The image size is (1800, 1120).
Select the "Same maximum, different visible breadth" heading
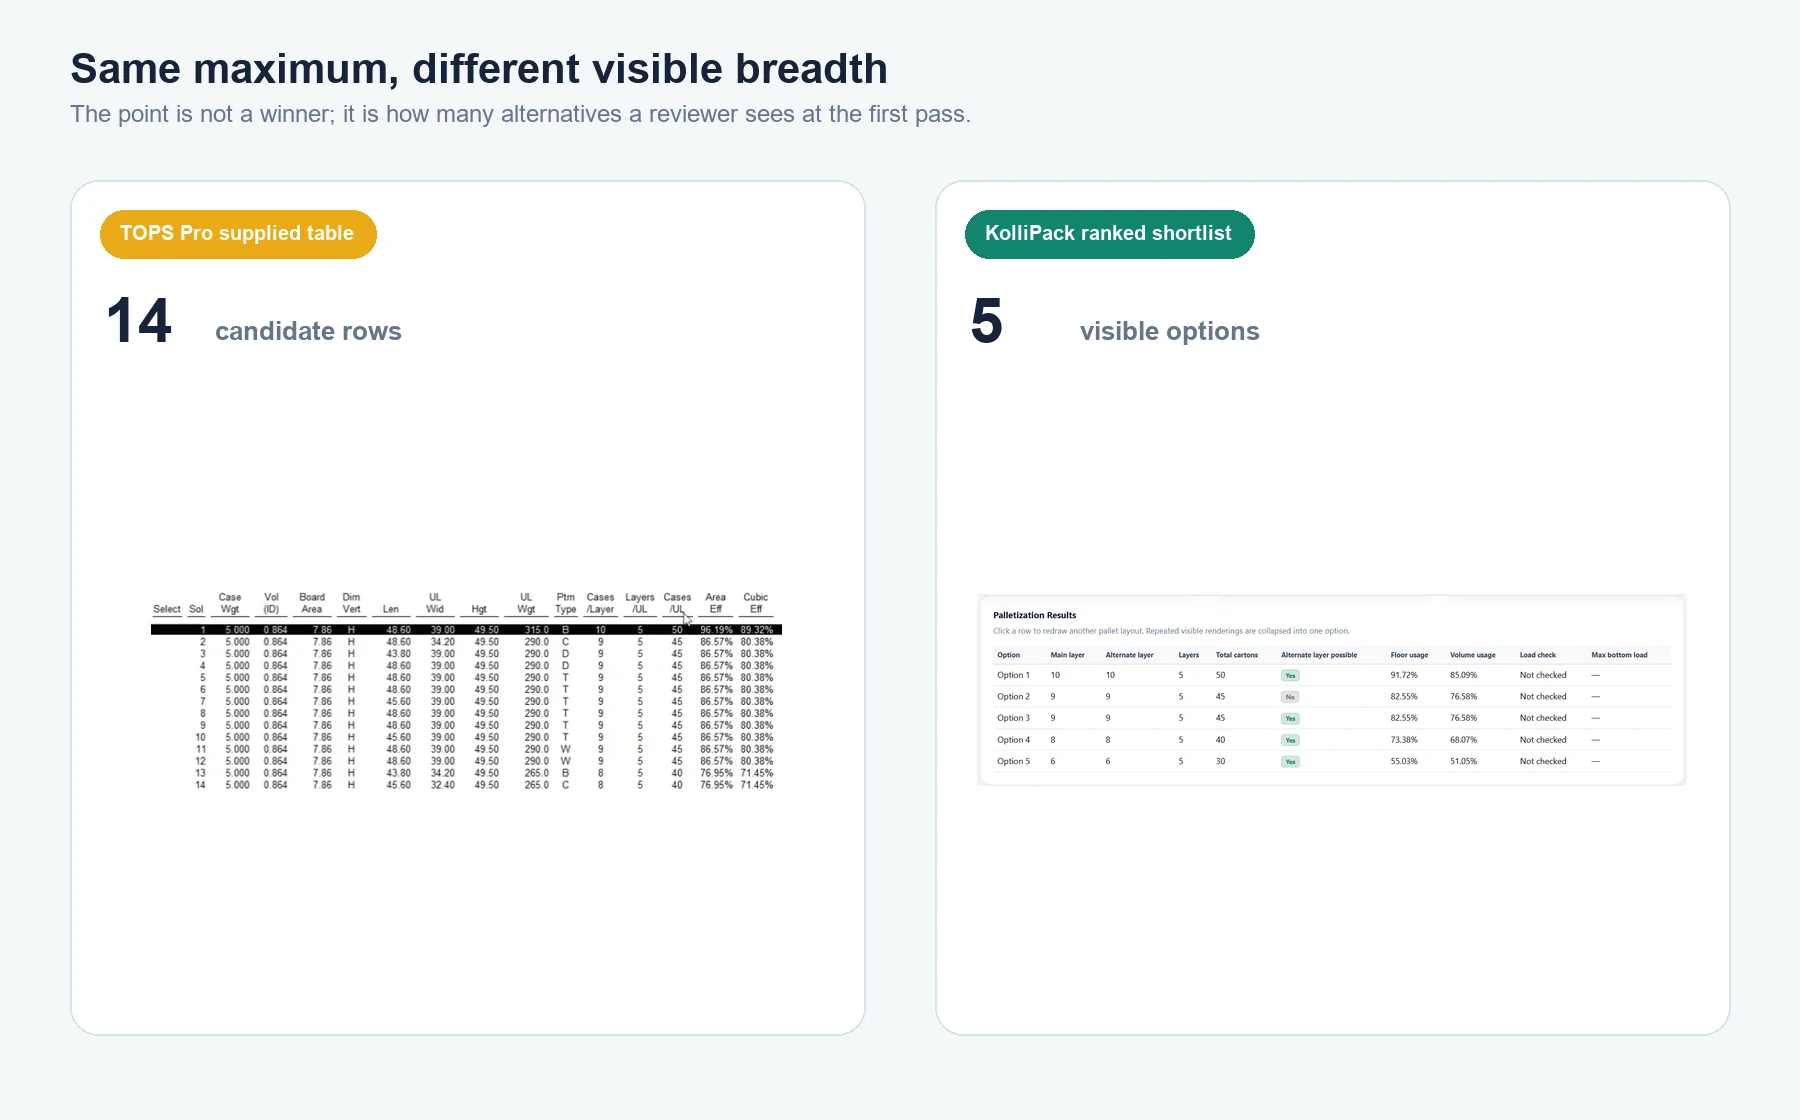click(479, 69)
